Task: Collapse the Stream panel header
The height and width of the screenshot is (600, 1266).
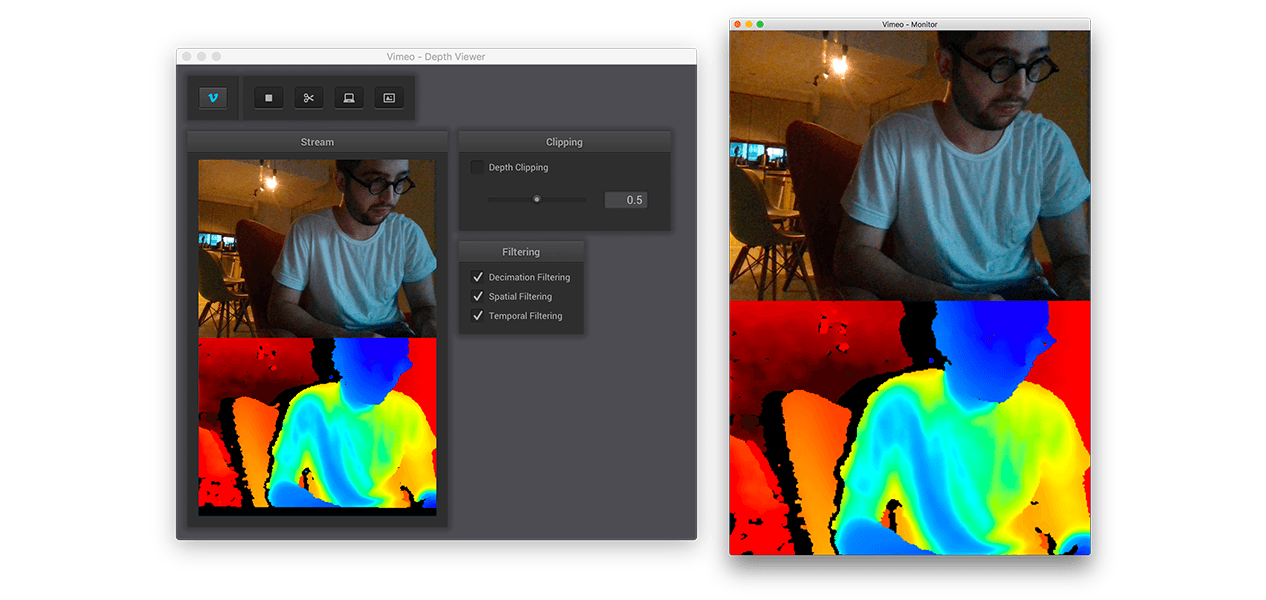Action: tap(317, 142)
